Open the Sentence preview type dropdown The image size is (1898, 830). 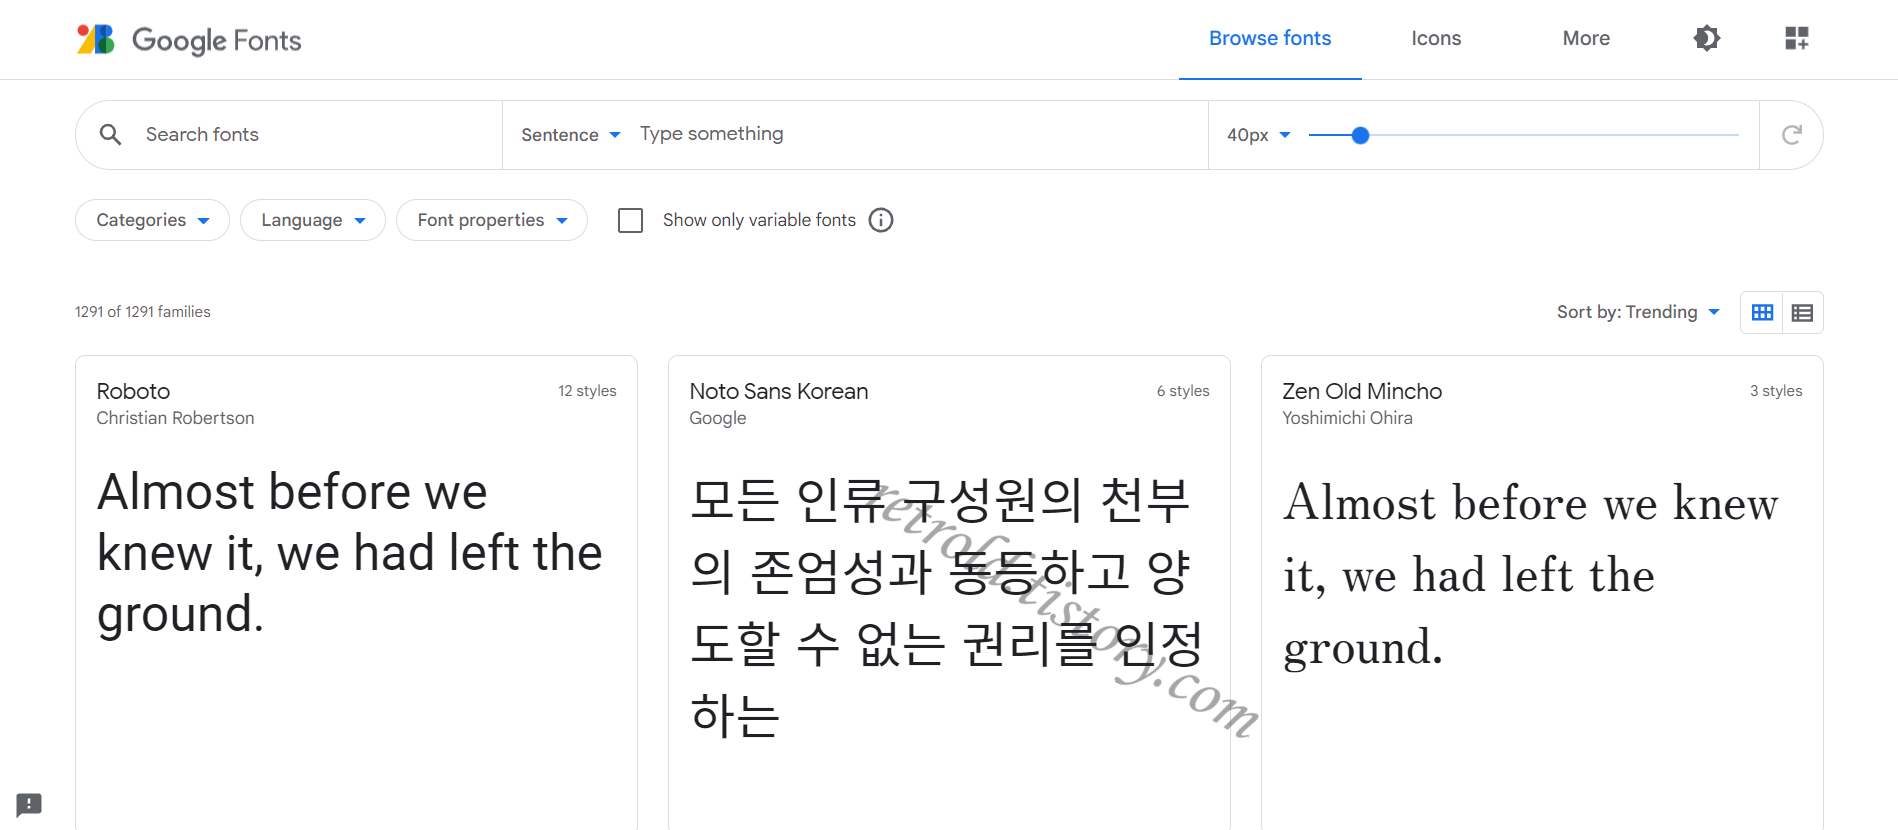(570, 135)
